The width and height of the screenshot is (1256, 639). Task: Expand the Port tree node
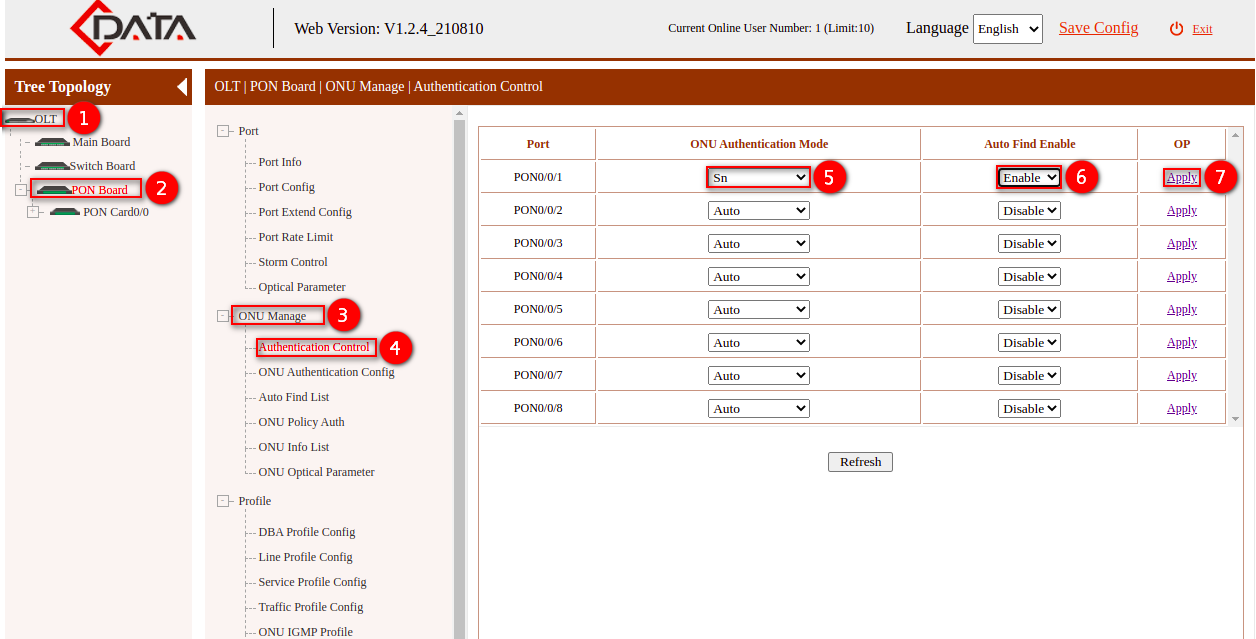[x=223, y=130]
